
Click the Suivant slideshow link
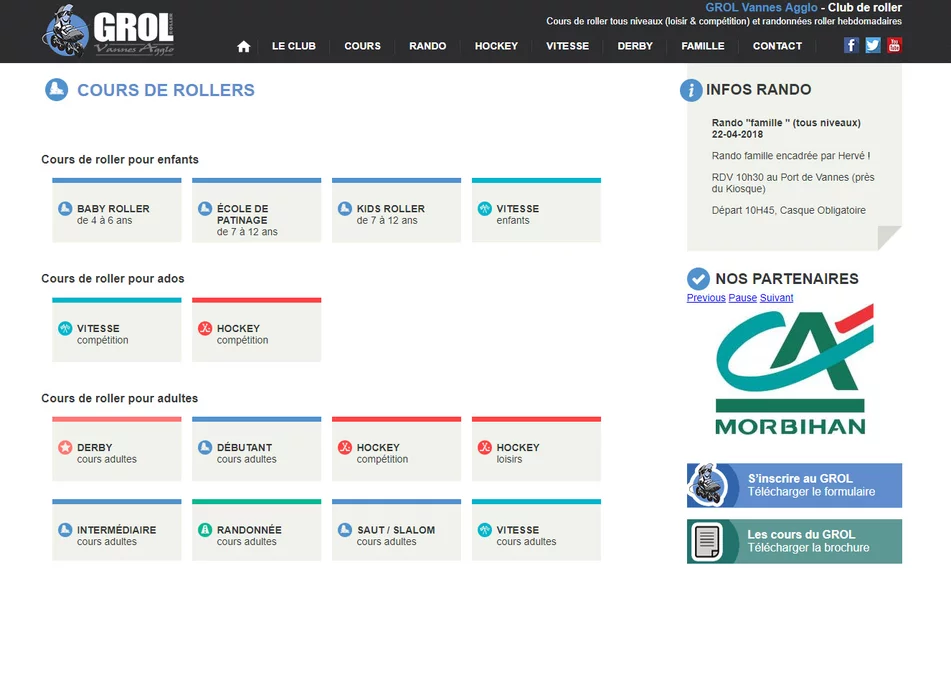776,298
